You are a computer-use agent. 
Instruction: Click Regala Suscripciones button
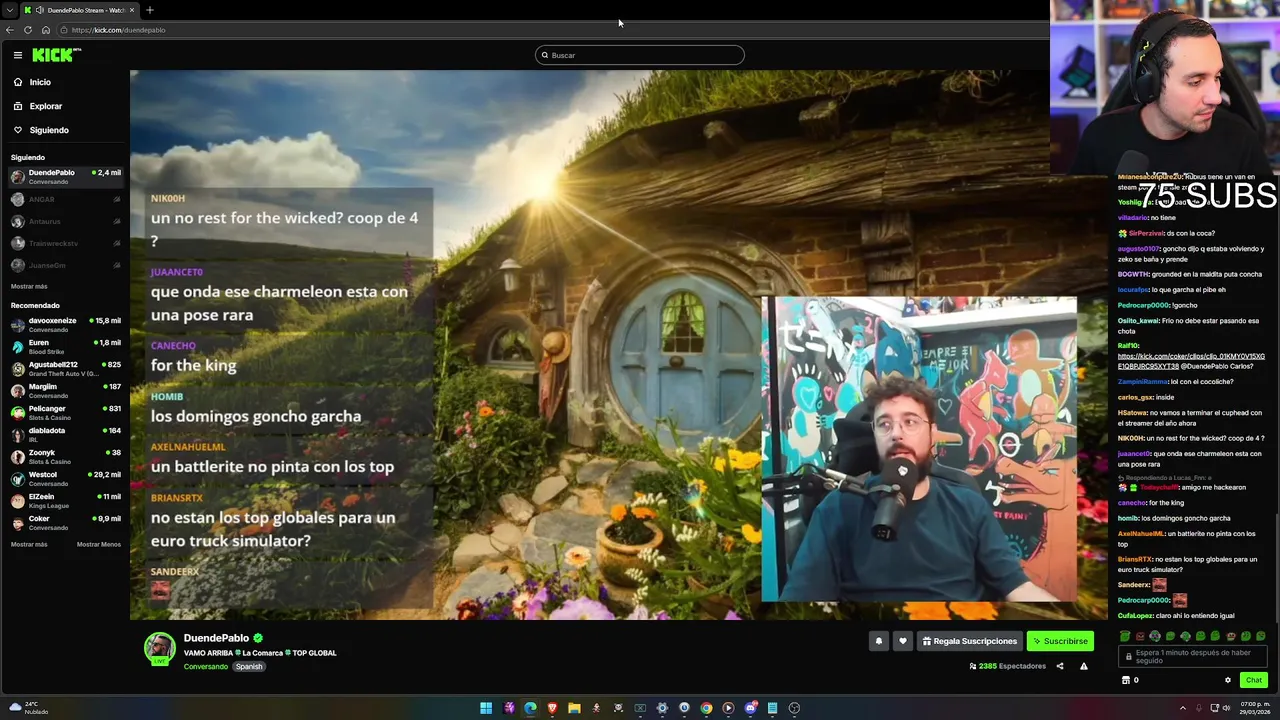(x=970, y=641)
